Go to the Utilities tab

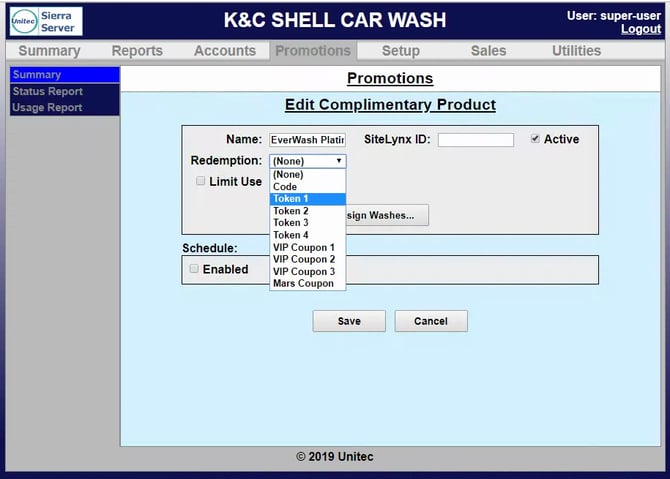(x=576, y=51)
